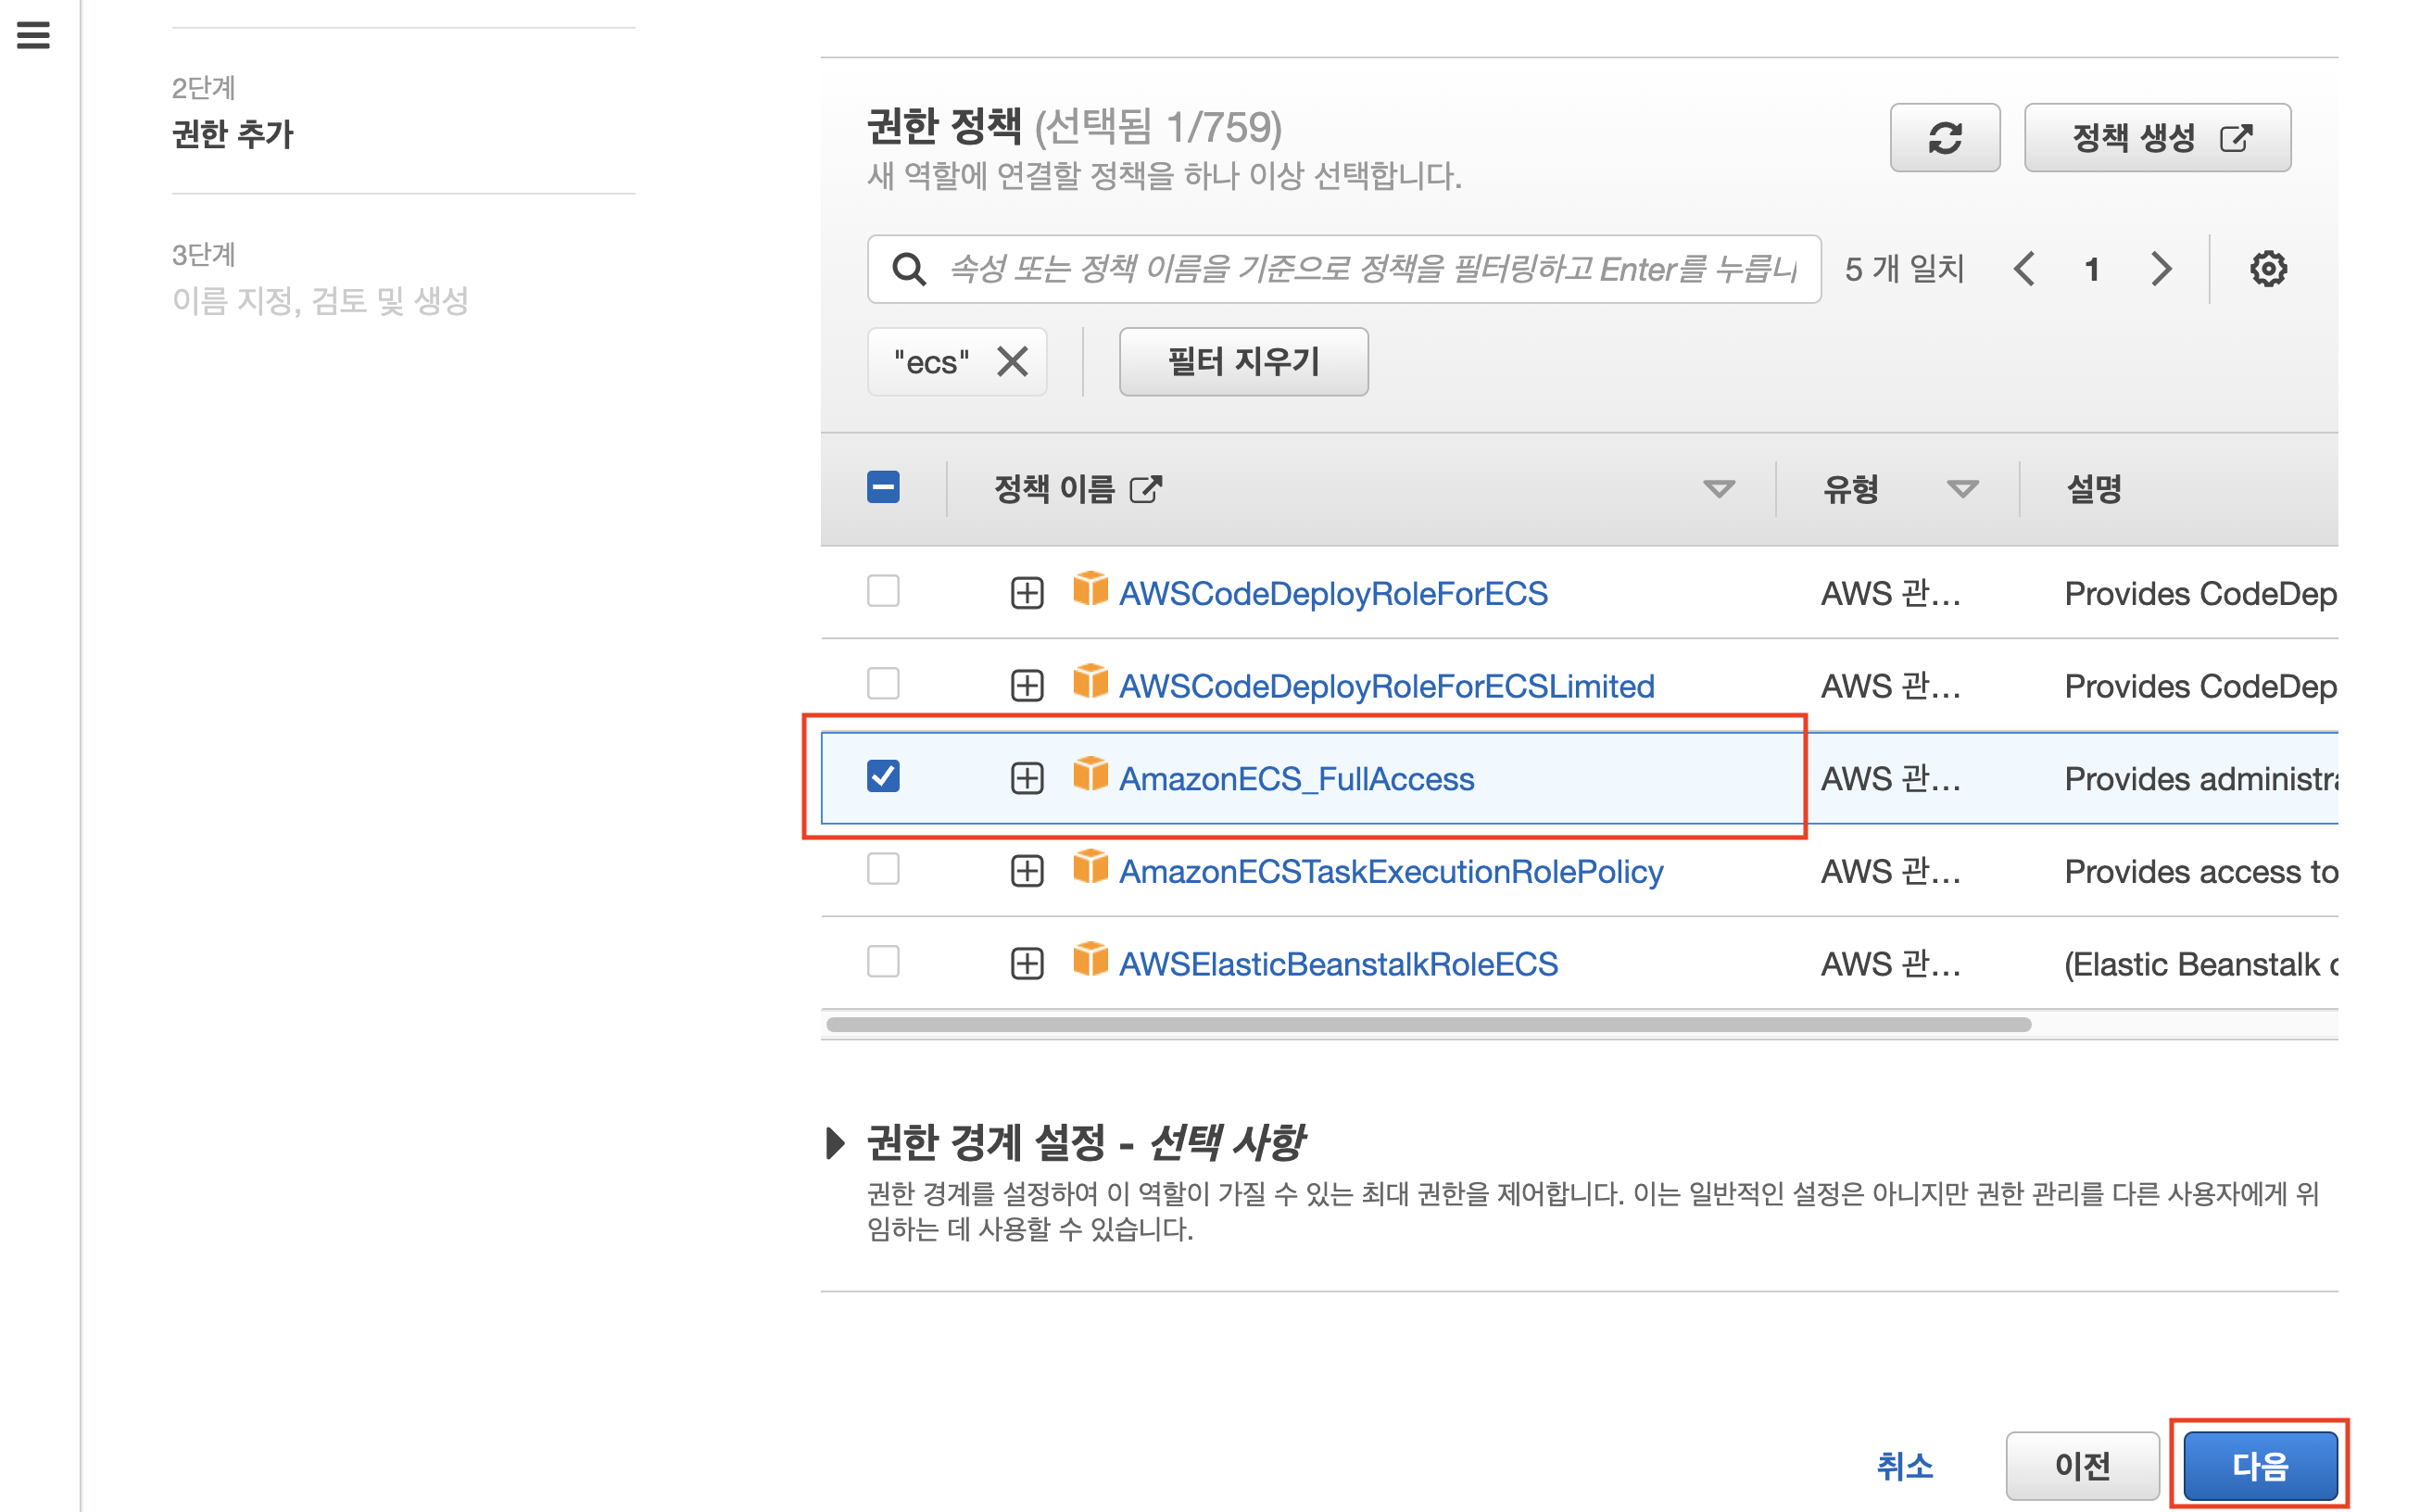Go to next page of results
This screenshot has height=1512, width=2420.
click(x=2161, y=269)
